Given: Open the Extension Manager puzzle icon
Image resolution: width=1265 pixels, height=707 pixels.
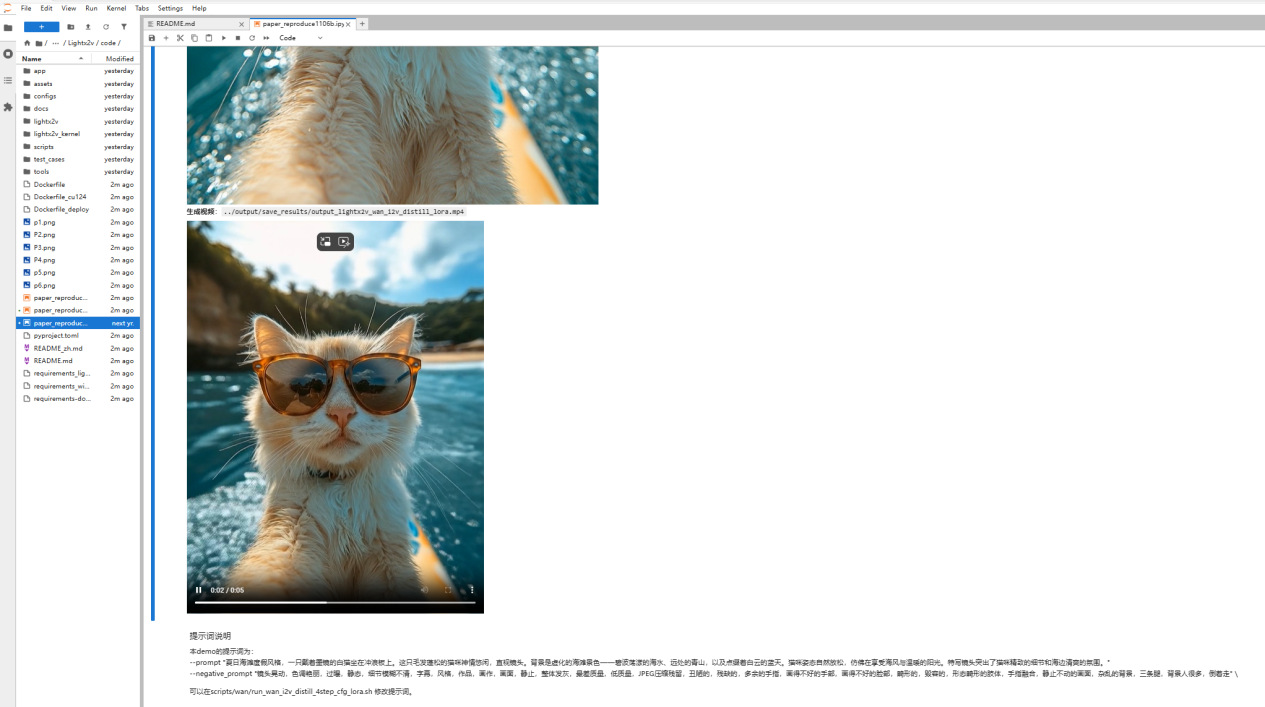Looking at the screenshot, I should click(8, 107).
